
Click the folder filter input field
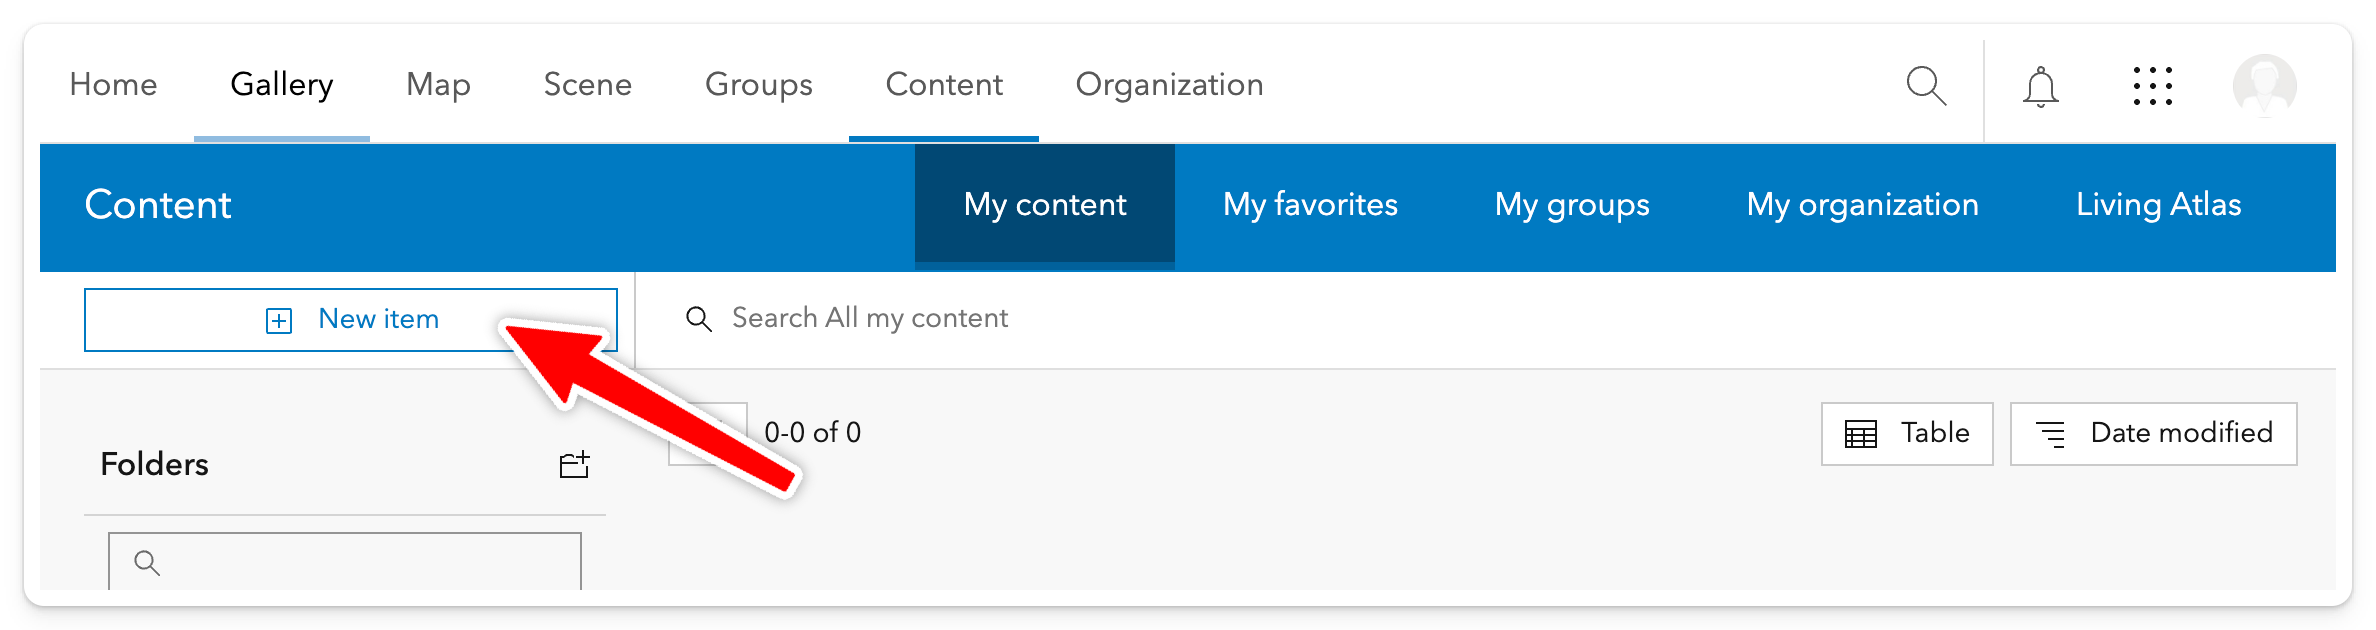click(x=360, y=563)
